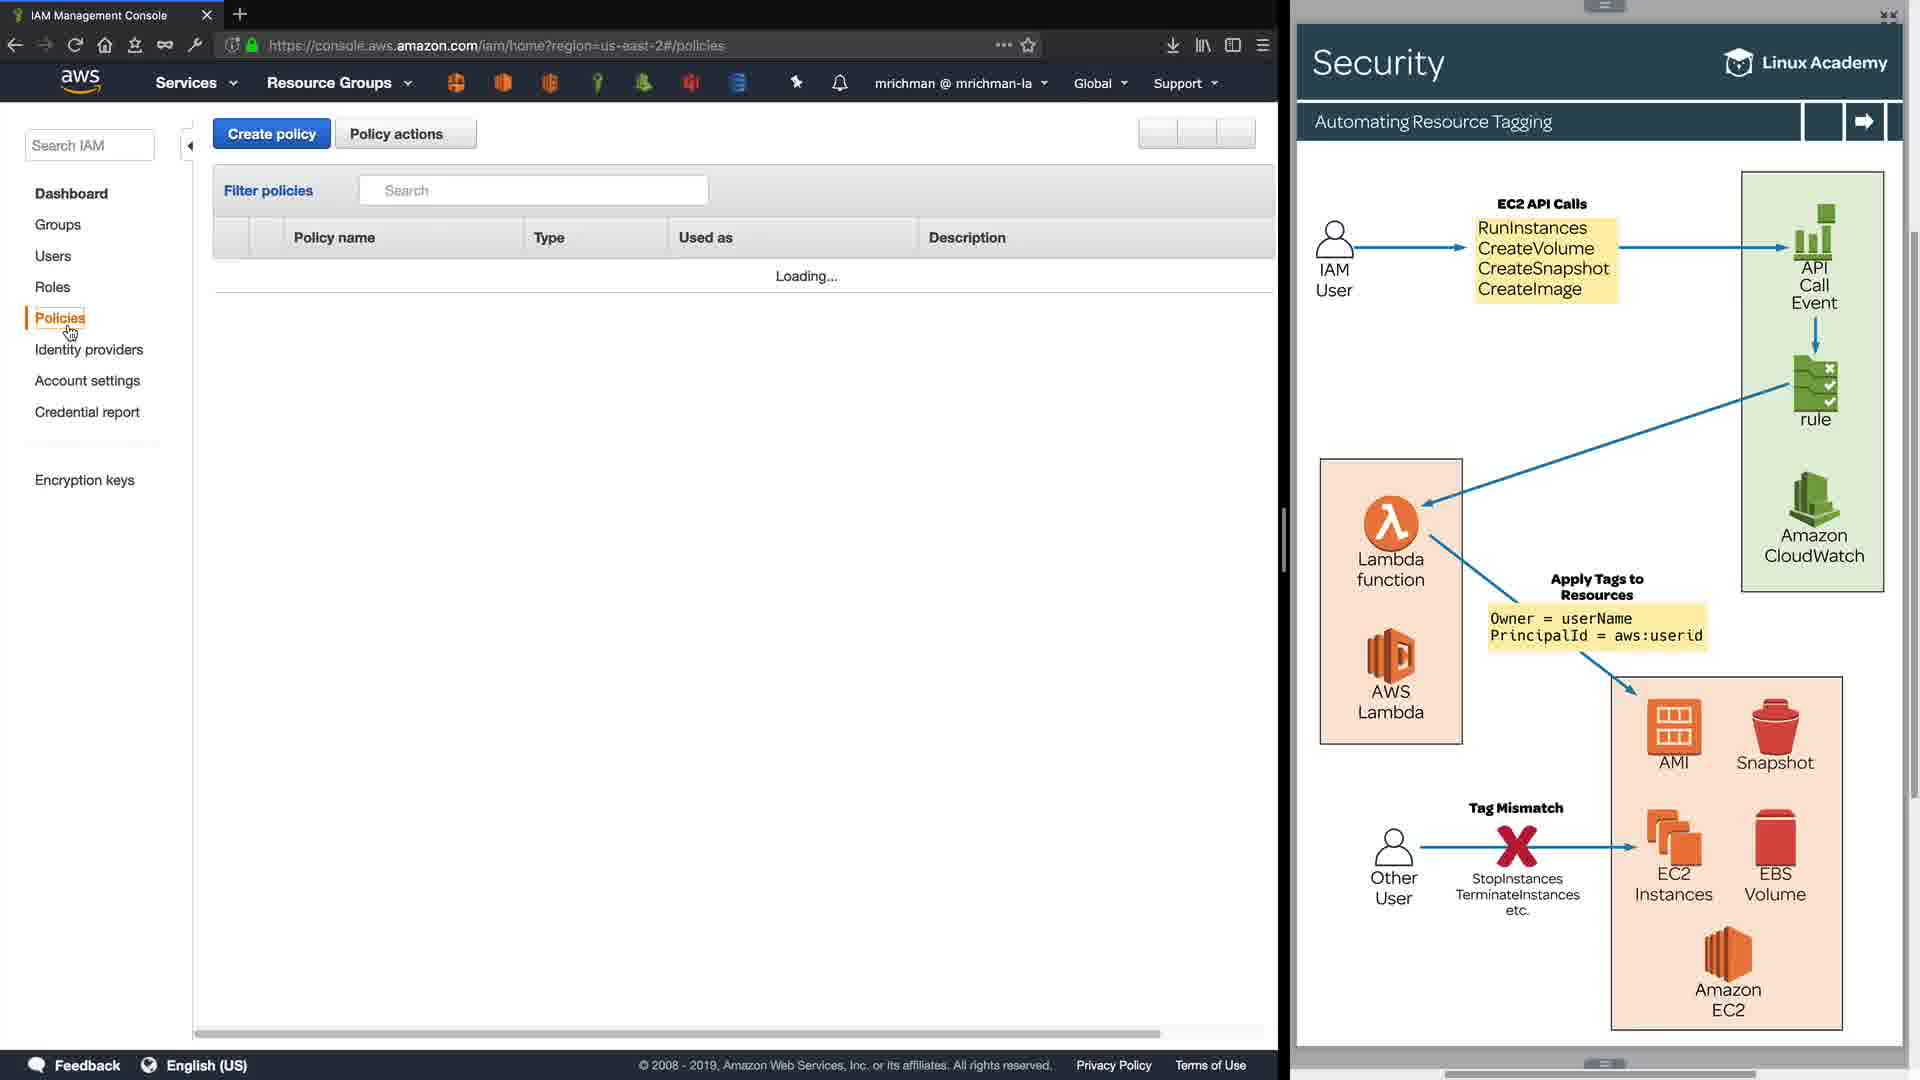Collapse the IAM sidebar navigation arrow
This screenshot has width=1920, height=1080.
189,146
